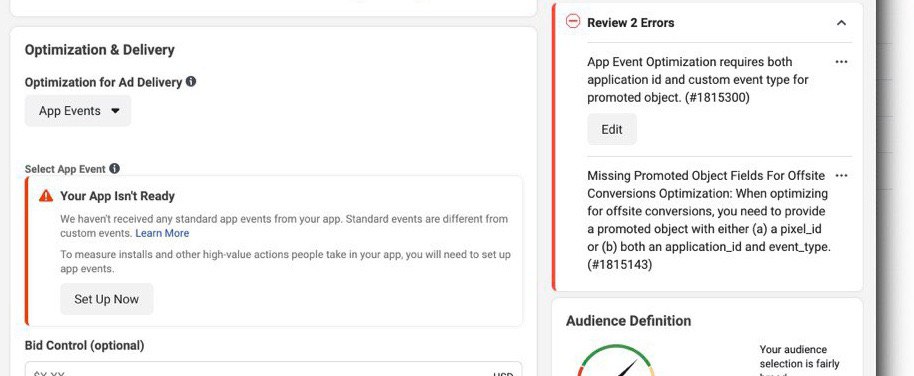Viewport: 914px width, 376px height.
Task: Click the error text mentioning #1815300
Action: [698, 80]
